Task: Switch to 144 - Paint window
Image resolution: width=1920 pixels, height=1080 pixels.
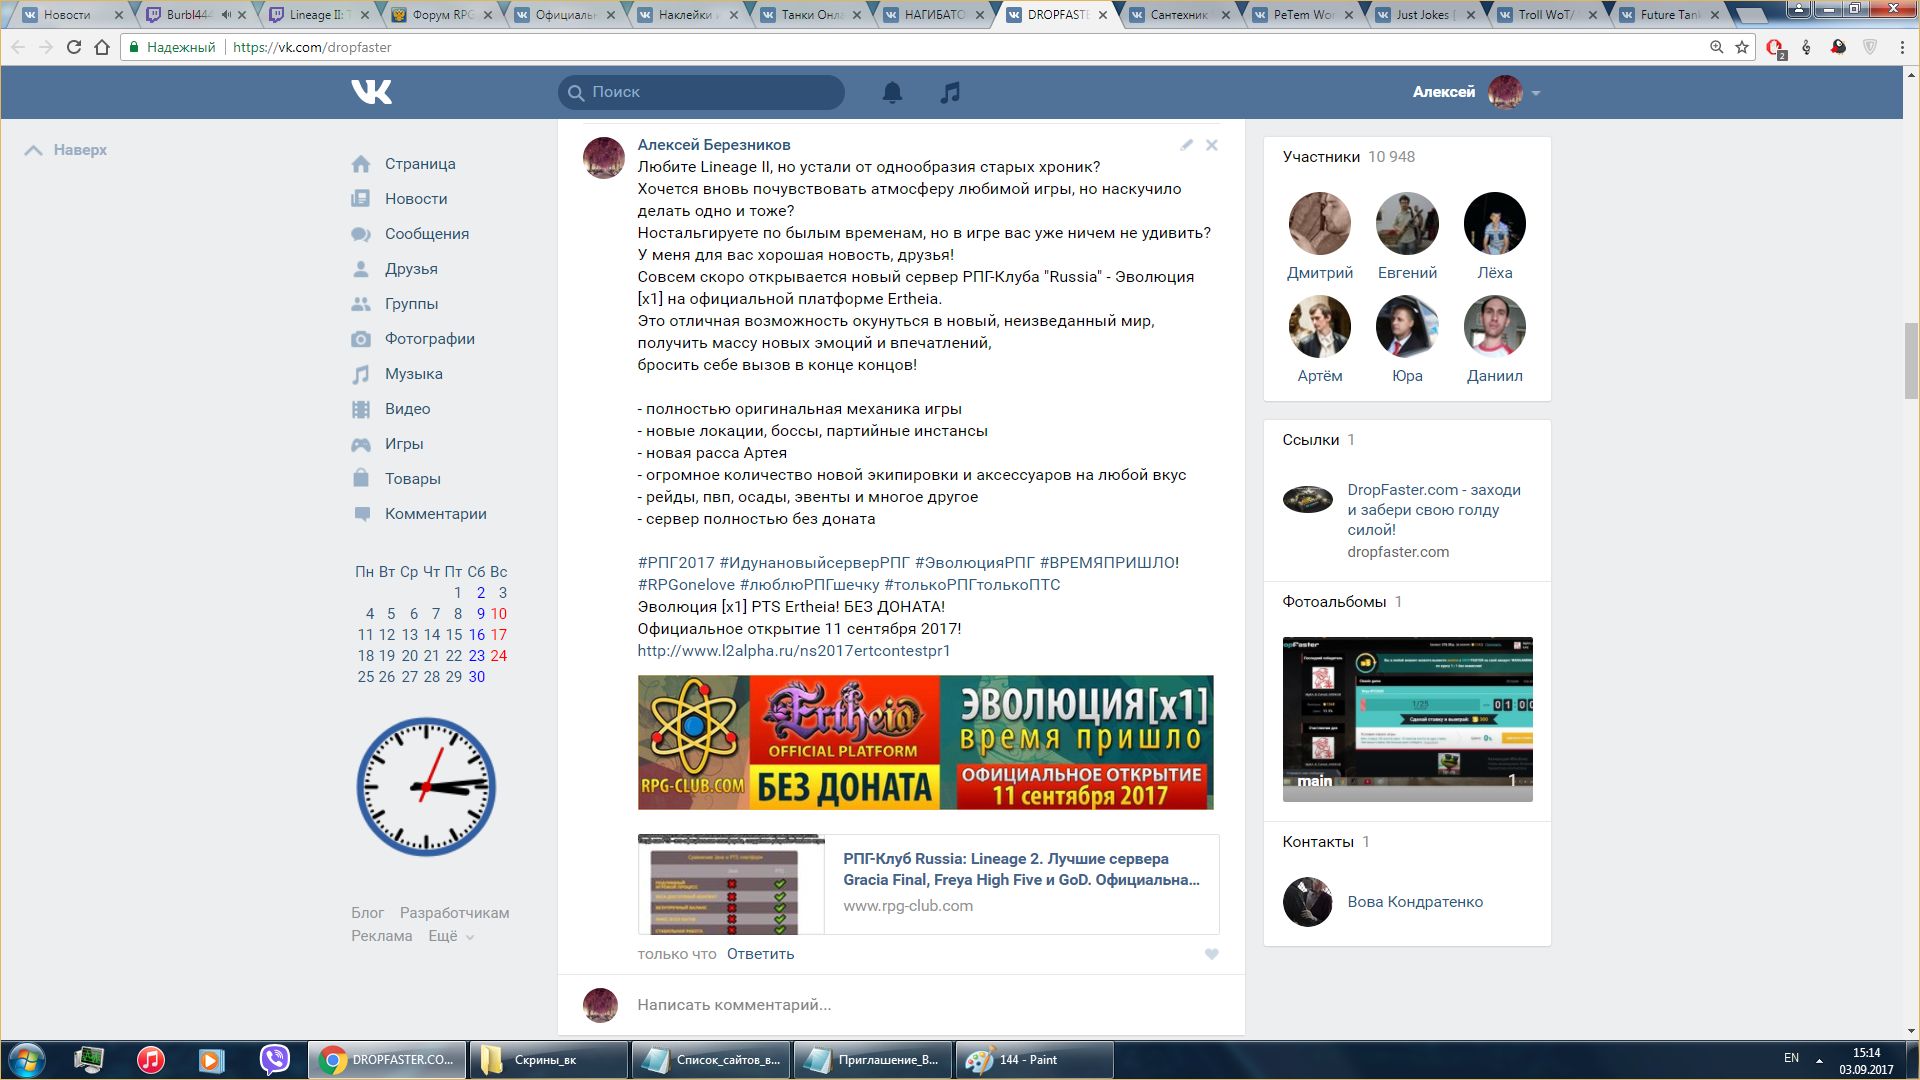Action: tap(1035, 1060)
